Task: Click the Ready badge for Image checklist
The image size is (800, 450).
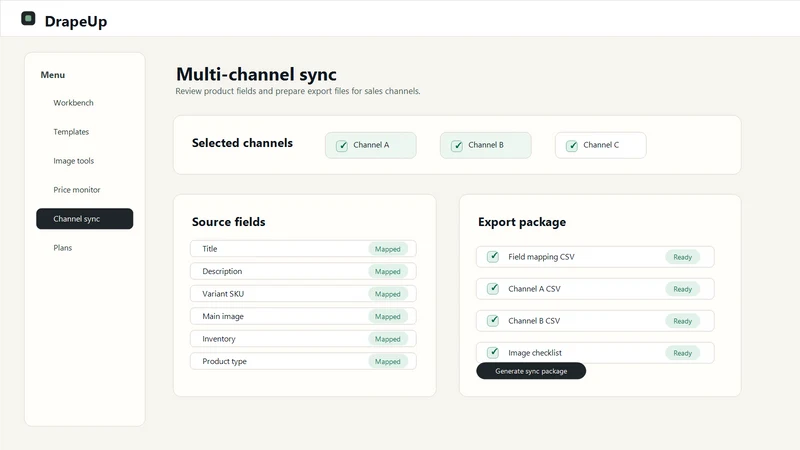Action: pos(683,353)
